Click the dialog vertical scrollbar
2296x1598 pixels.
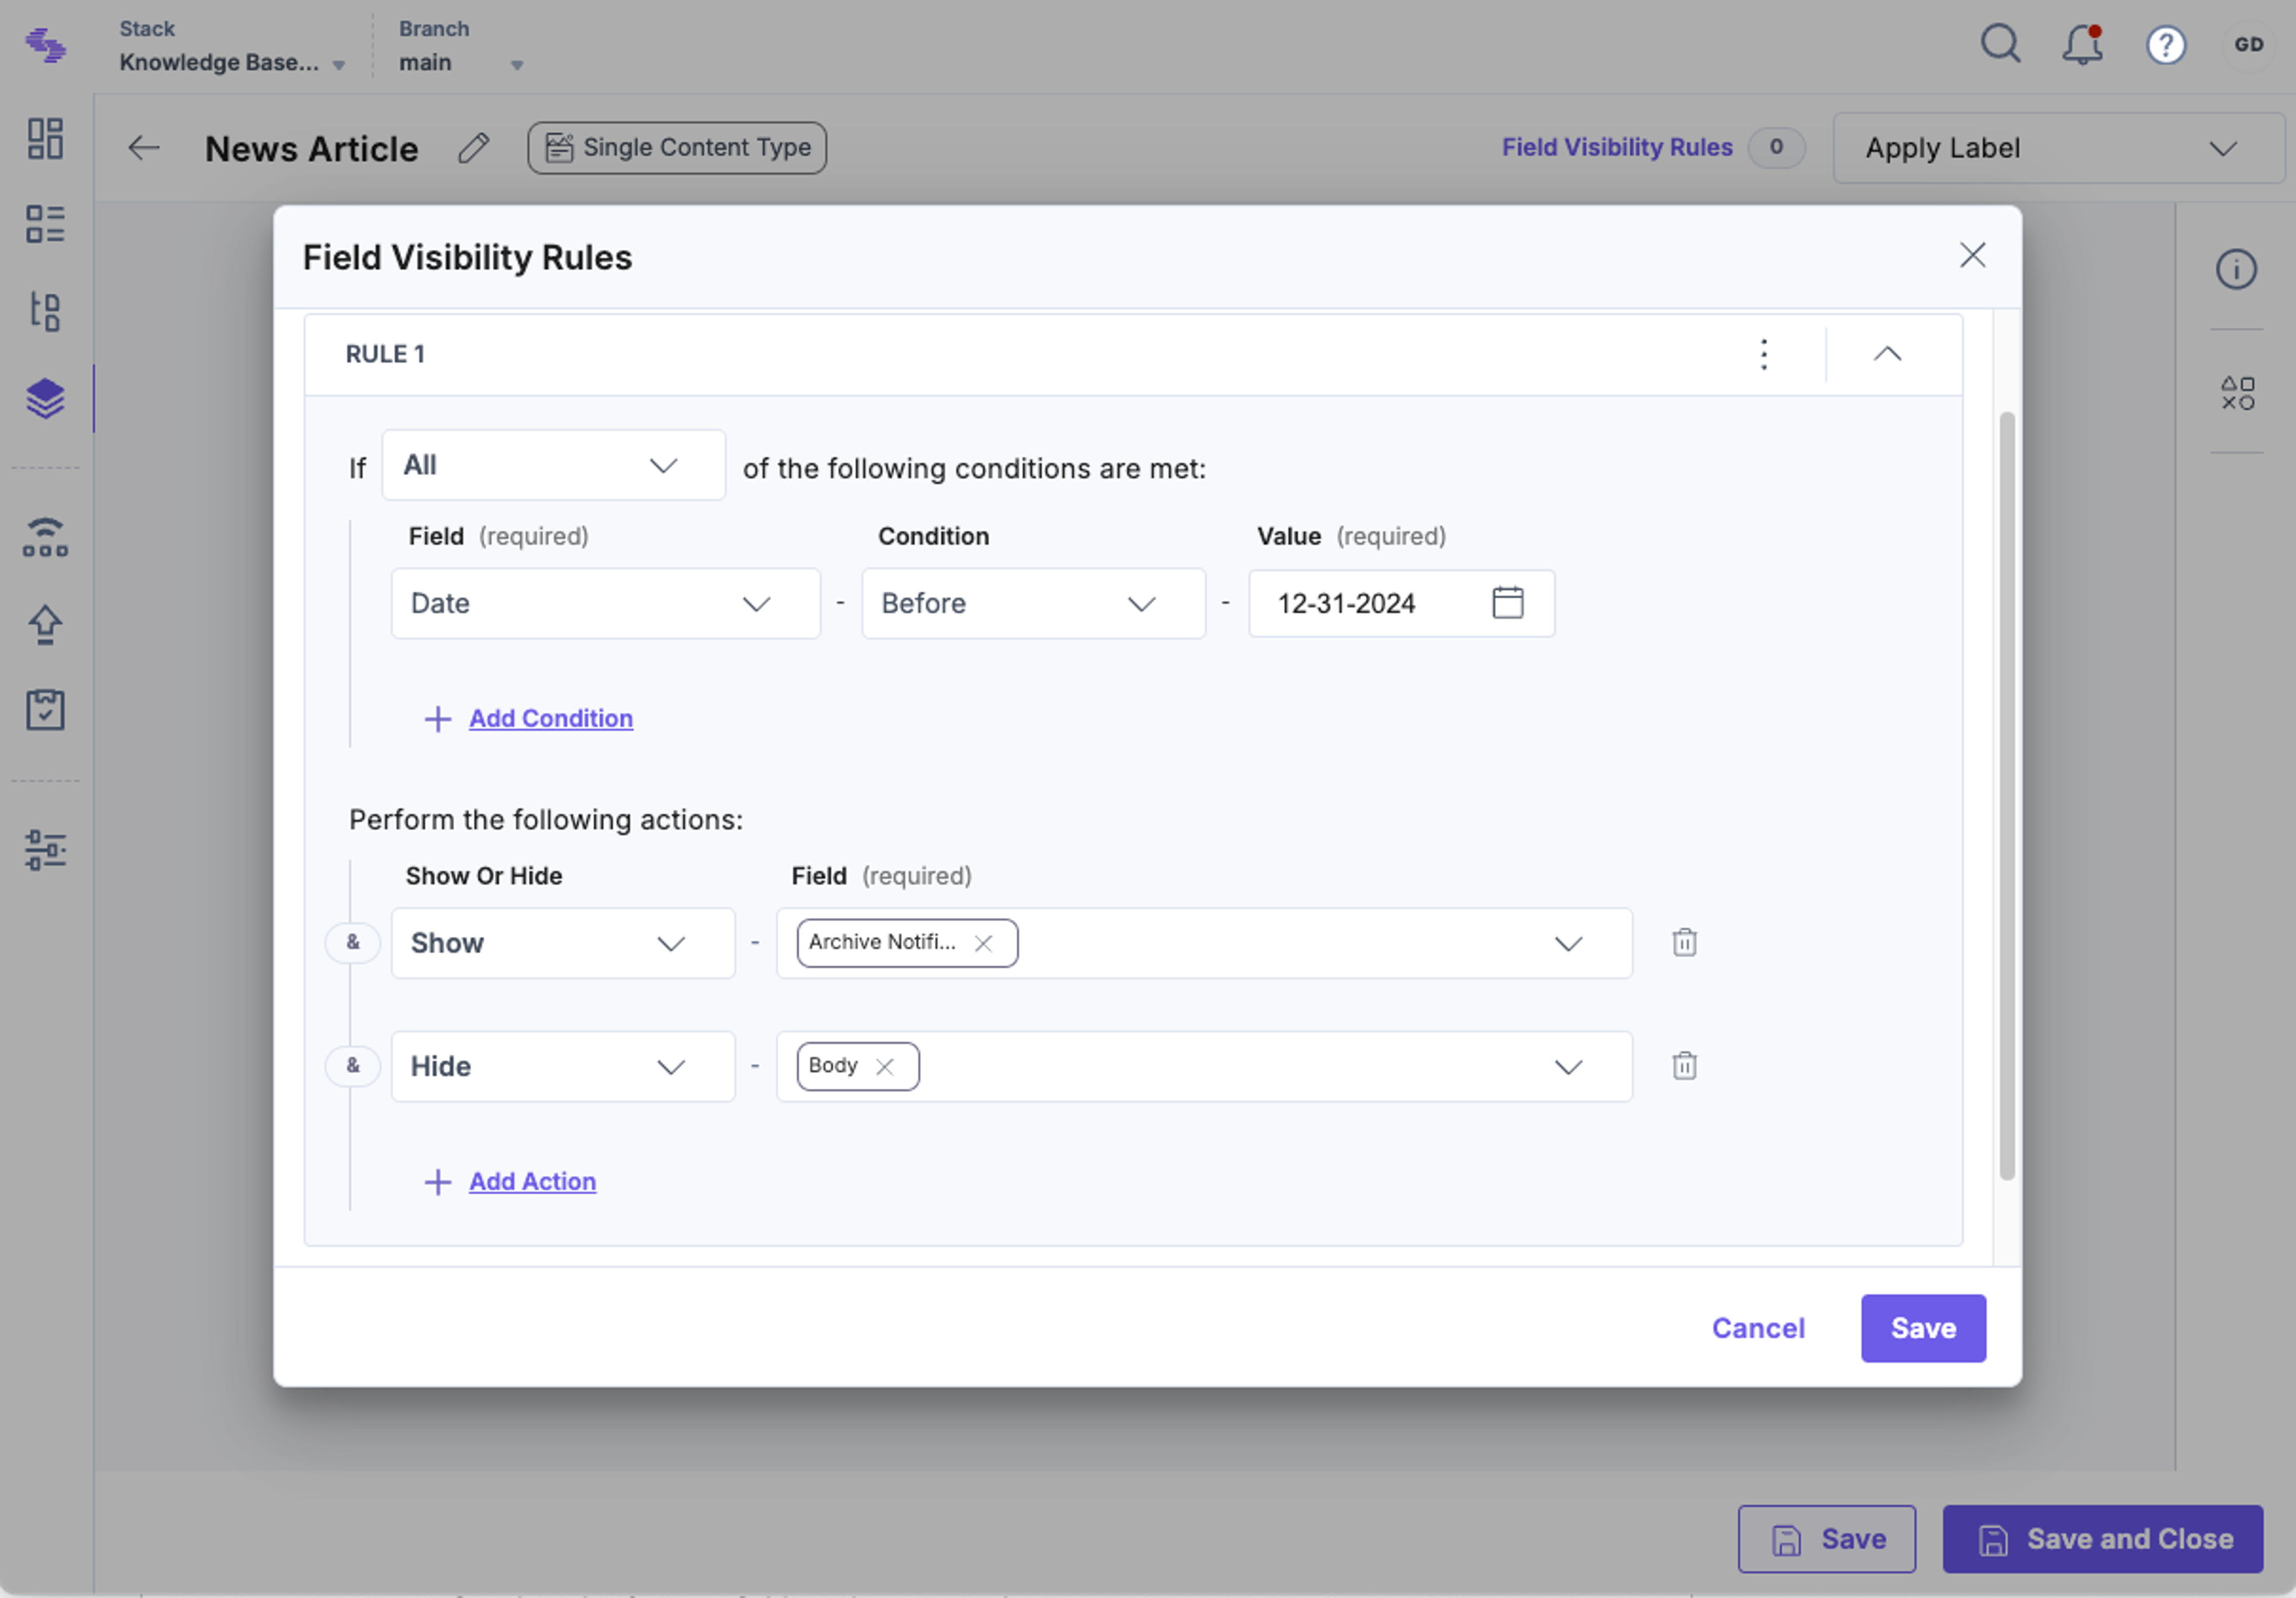[x=2006, y=795]
